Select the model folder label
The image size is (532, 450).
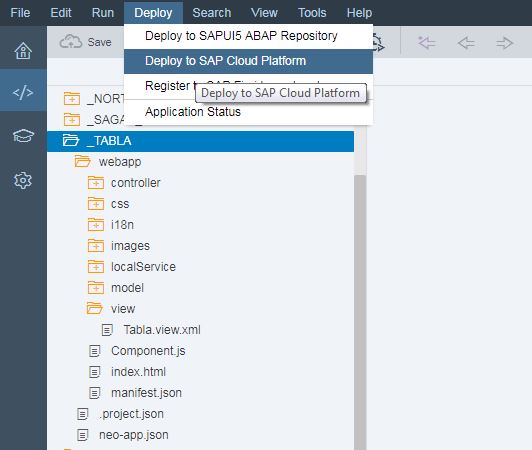point(127,288)
